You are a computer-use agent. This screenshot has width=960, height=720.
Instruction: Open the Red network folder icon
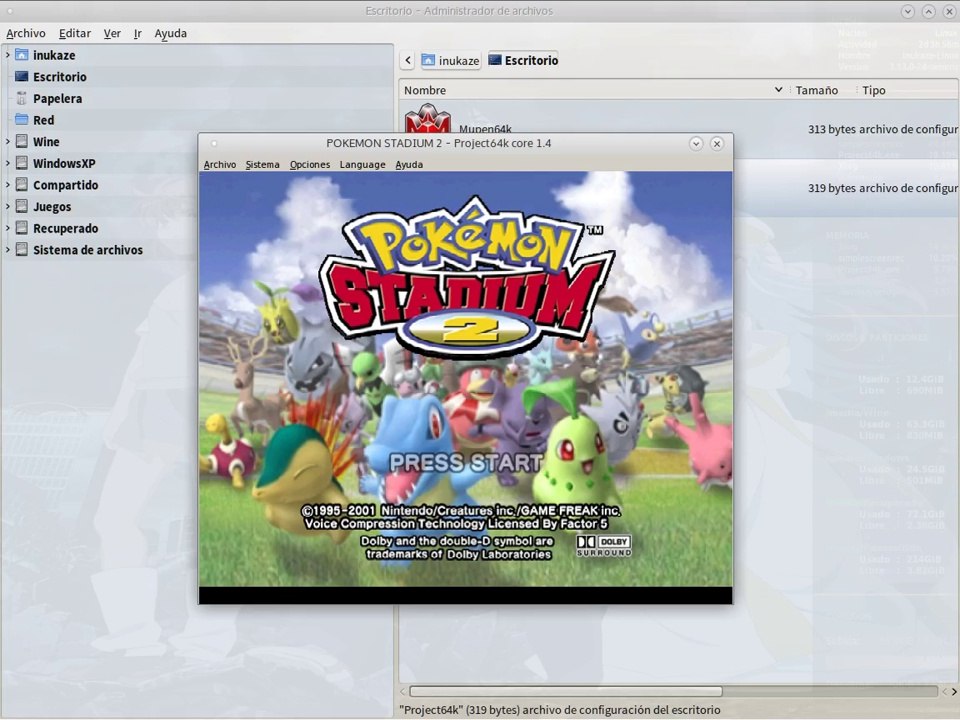(x=22, y=120)
